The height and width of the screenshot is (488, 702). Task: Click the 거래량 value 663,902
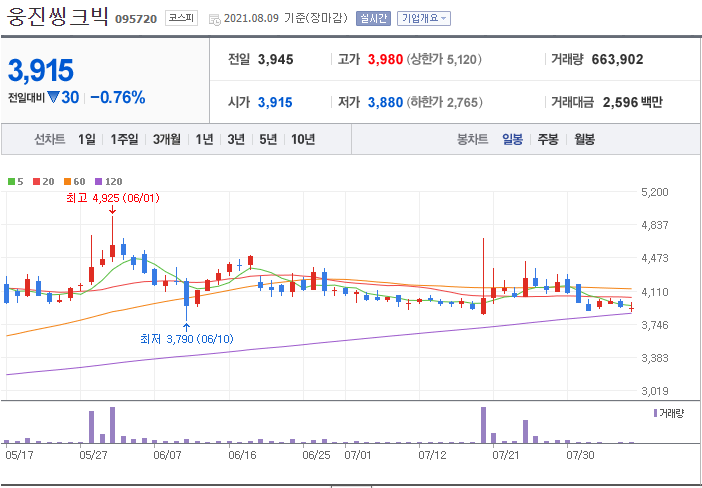(617, 59)
